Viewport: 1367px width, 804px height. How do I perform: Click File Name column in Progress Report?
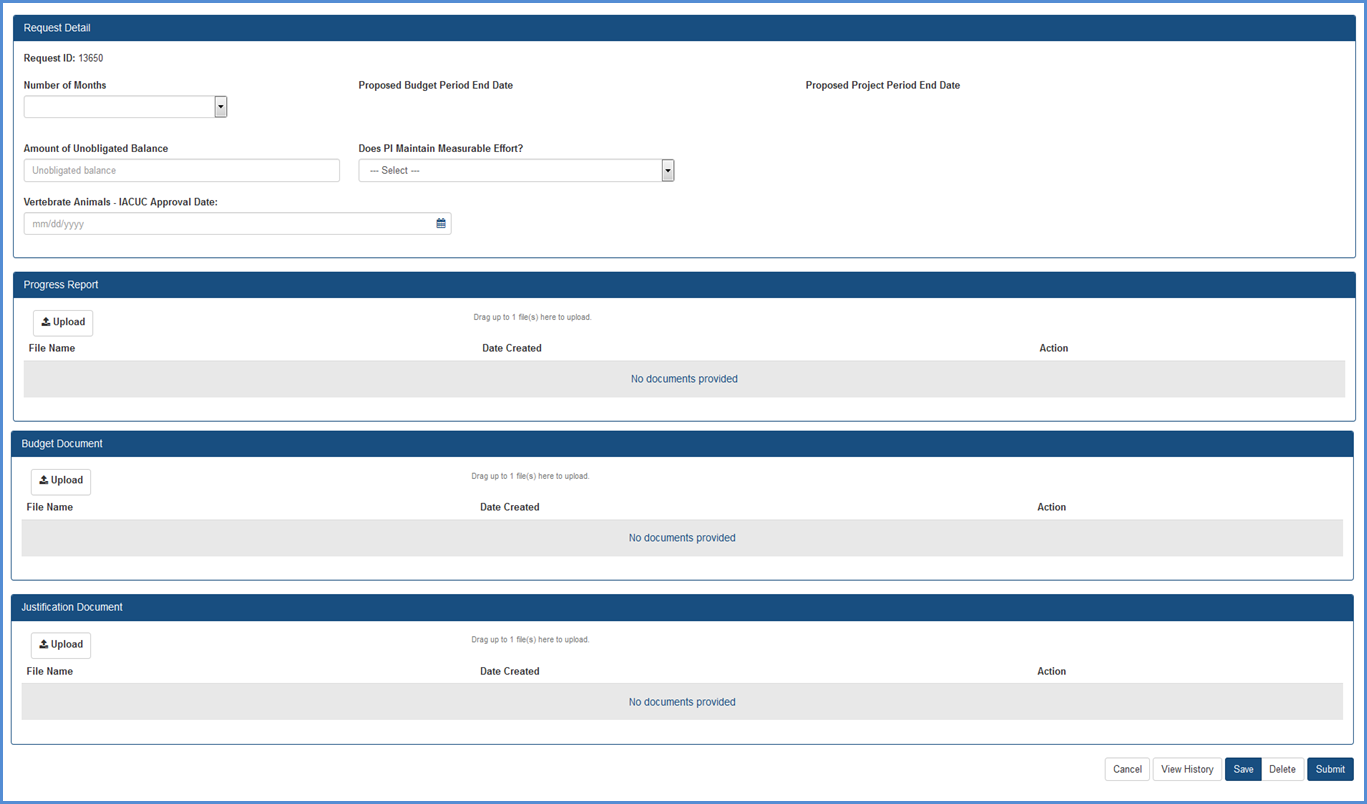coord(52,348)
